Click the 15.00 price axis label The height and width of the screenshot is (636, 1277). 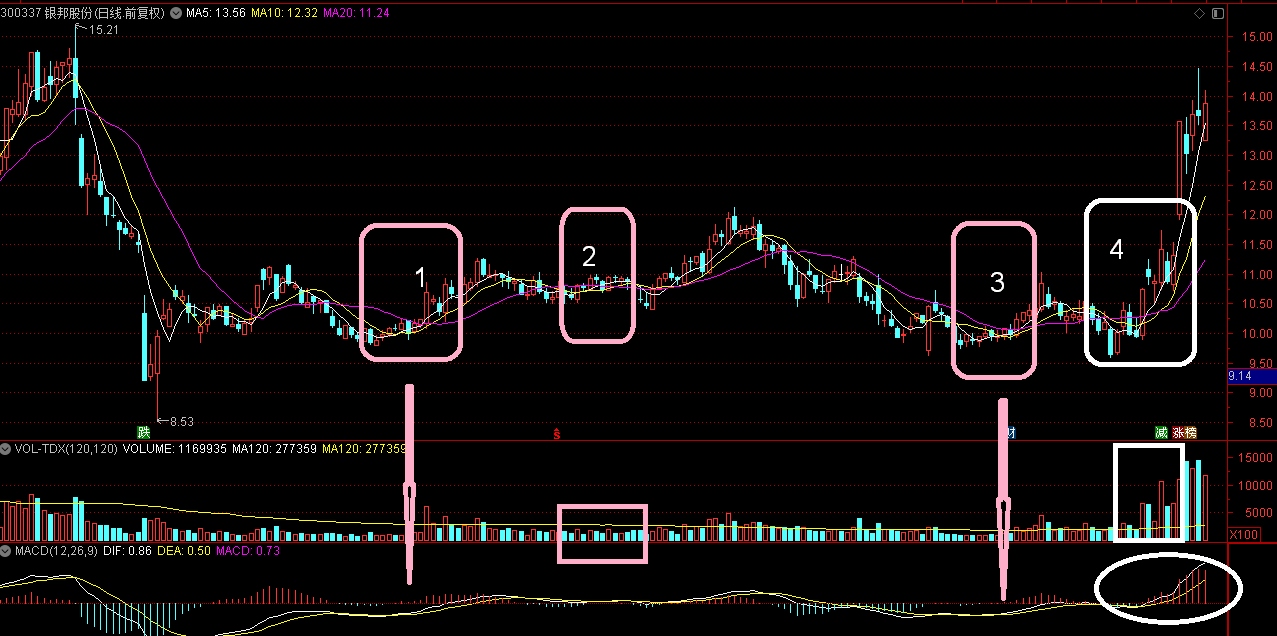pos(1257,37)
